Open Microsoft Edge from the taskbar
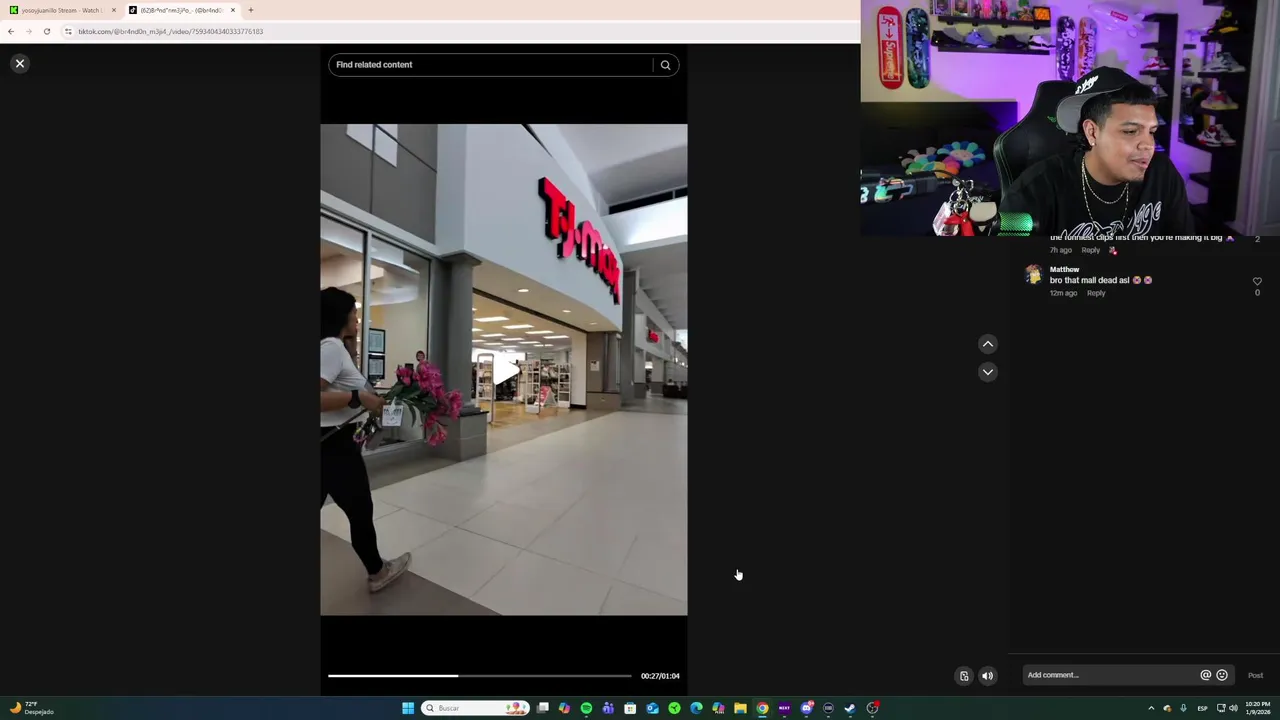Screen dimensions: 1280x720 696,708
